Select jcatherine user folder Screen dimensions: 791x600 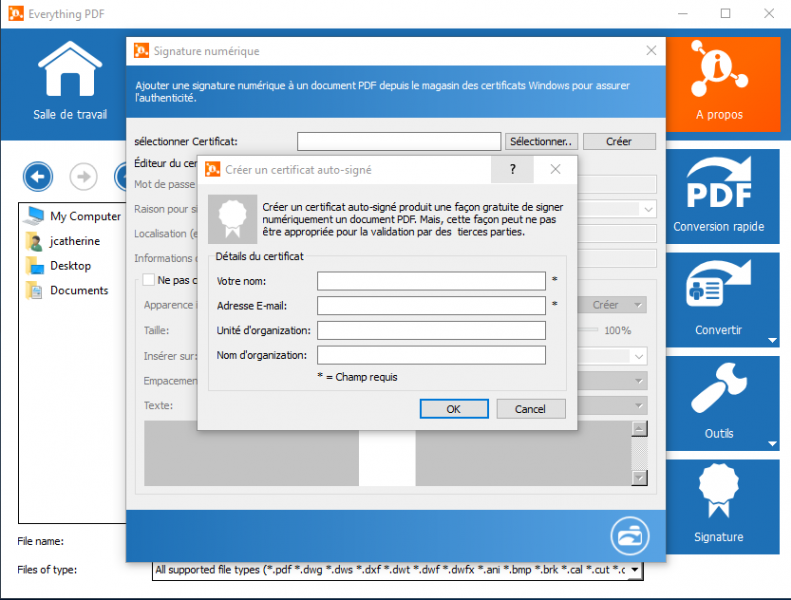pos(63,241)
